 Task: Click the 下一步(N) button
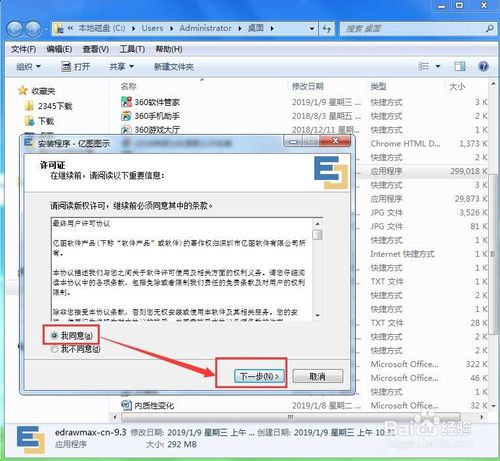point(259,376)
